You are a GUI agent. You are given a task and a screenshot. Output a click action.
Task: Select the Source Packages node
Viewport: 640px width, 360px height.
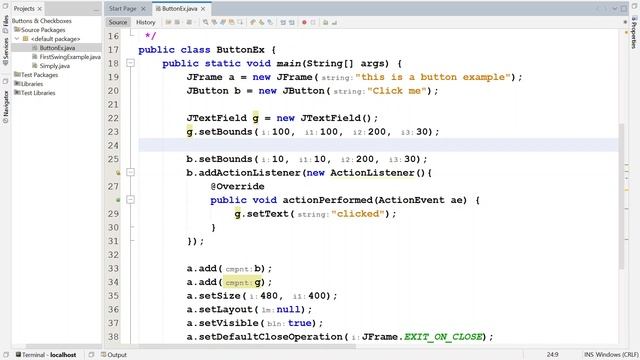coord(43,30)
